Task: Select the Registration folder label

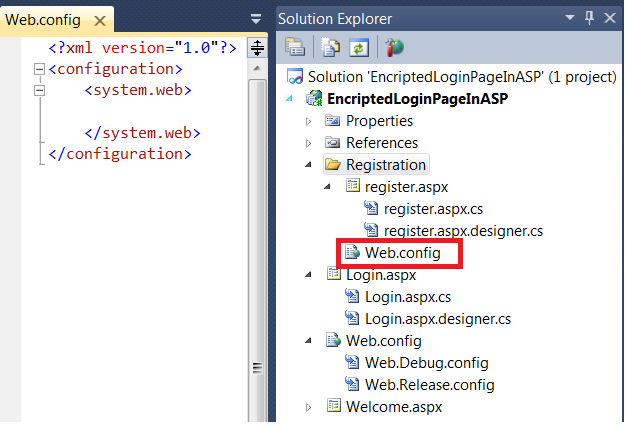Action: tap(385, 165)
